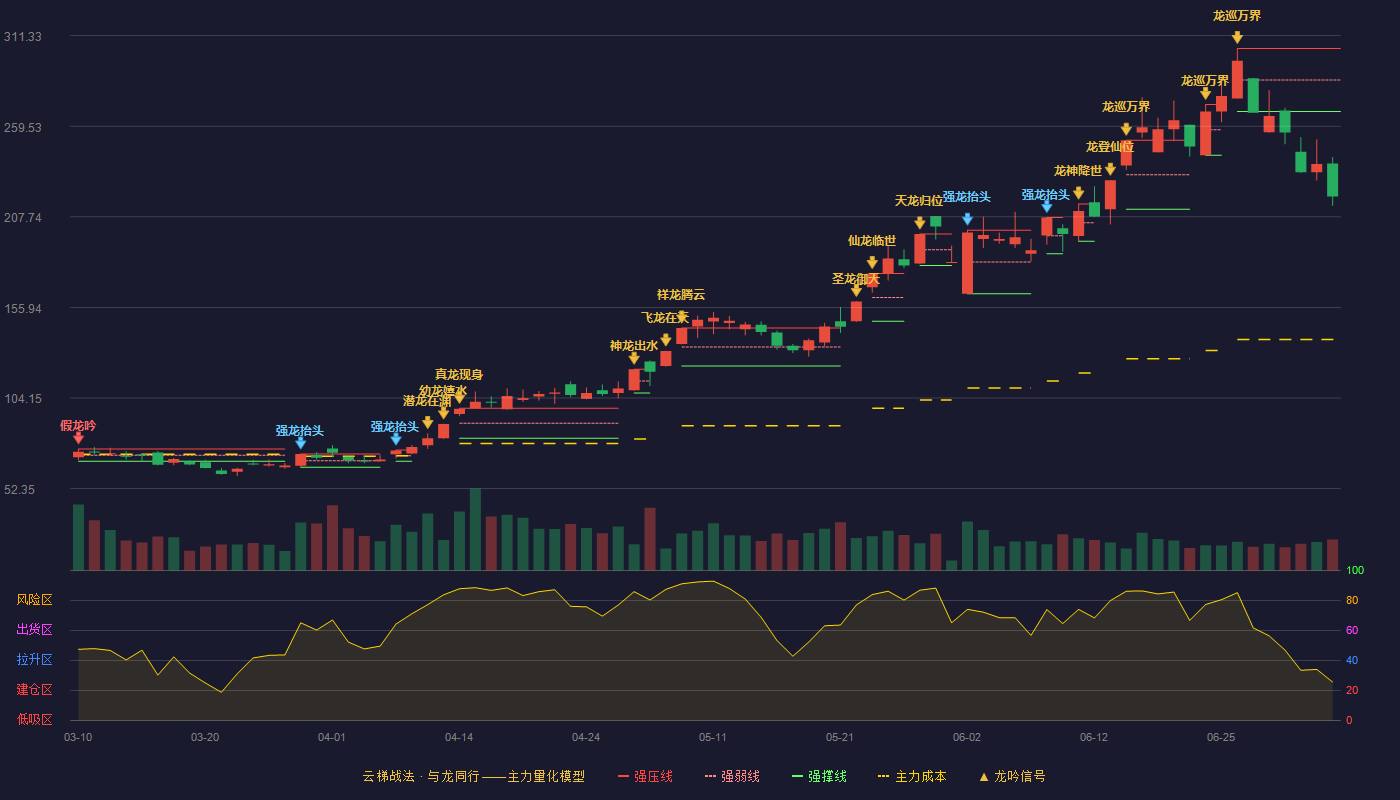The image size is (1400, 800).
Task: Click the 06-12 date label
Action: pos(1094,737)
